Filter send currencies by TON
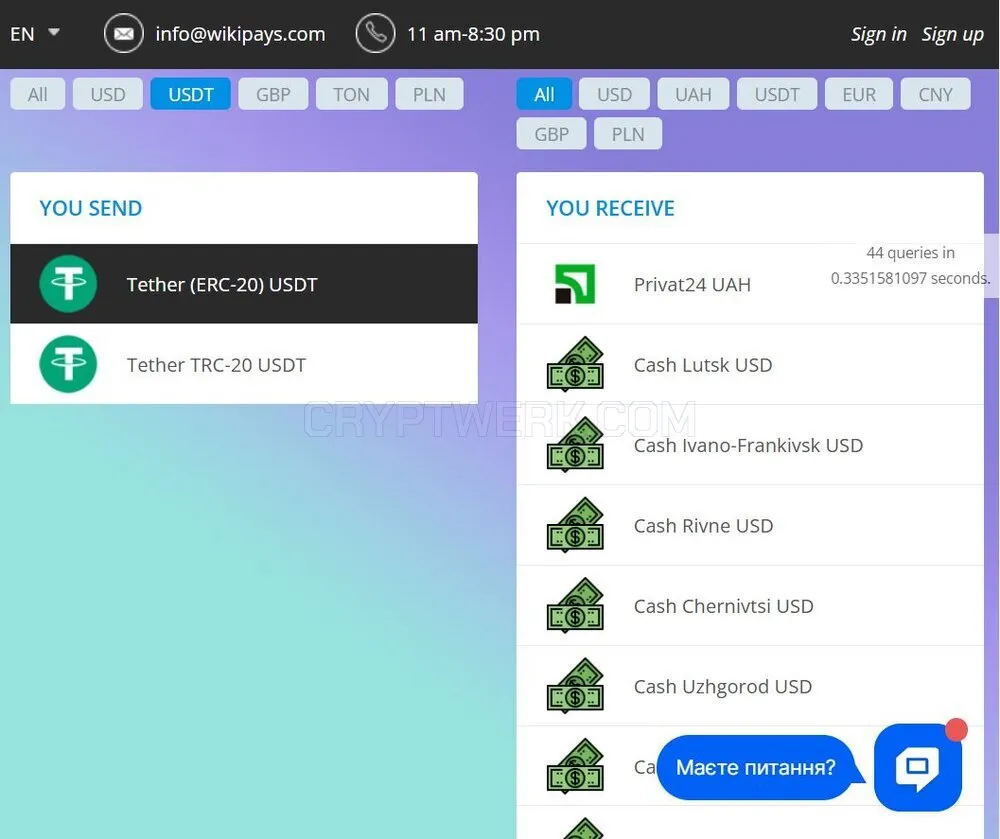 [x=351, y=94]
